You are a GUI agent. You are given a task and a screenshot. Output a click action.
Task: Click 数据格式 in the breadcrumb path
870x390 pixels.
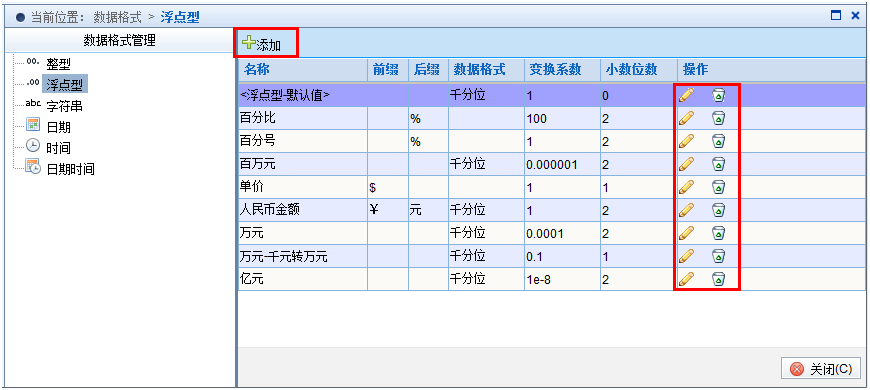pos(117,17)
